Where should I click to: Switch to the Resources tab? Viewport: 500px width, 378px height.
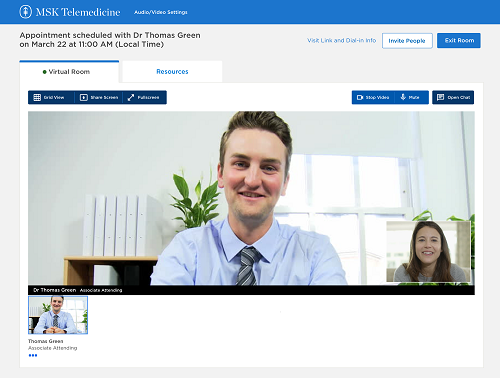pyautogui.click(x=172, y=72)
